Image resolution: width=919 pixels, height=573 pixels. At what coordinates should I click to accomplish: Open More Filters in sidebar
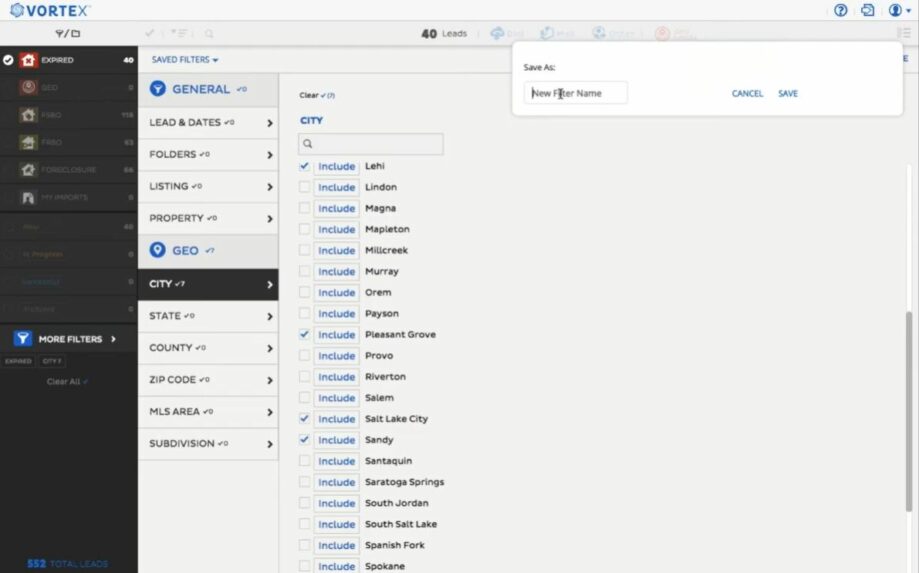69,339
